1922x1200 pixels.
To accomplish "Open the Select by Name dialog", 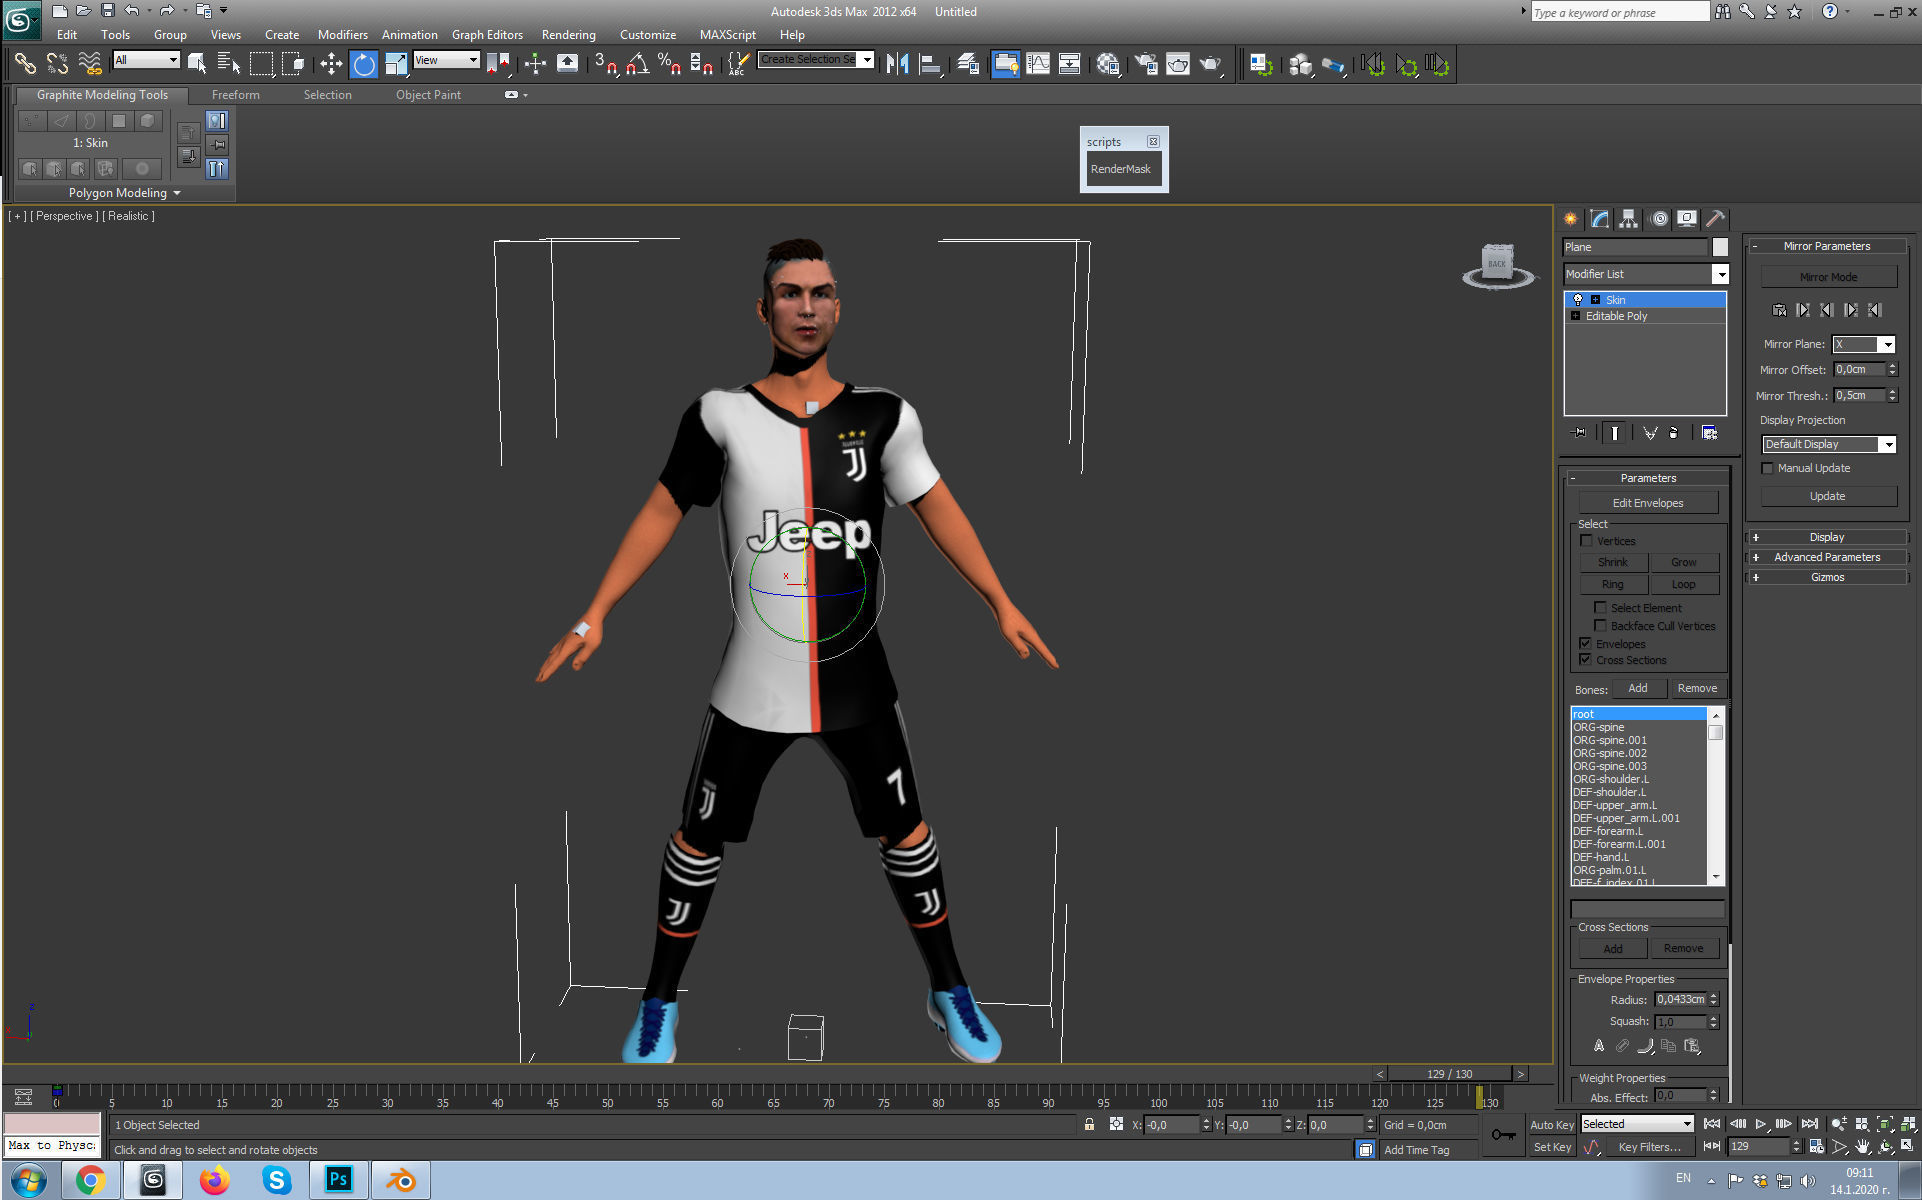I will tap(228, 65).
